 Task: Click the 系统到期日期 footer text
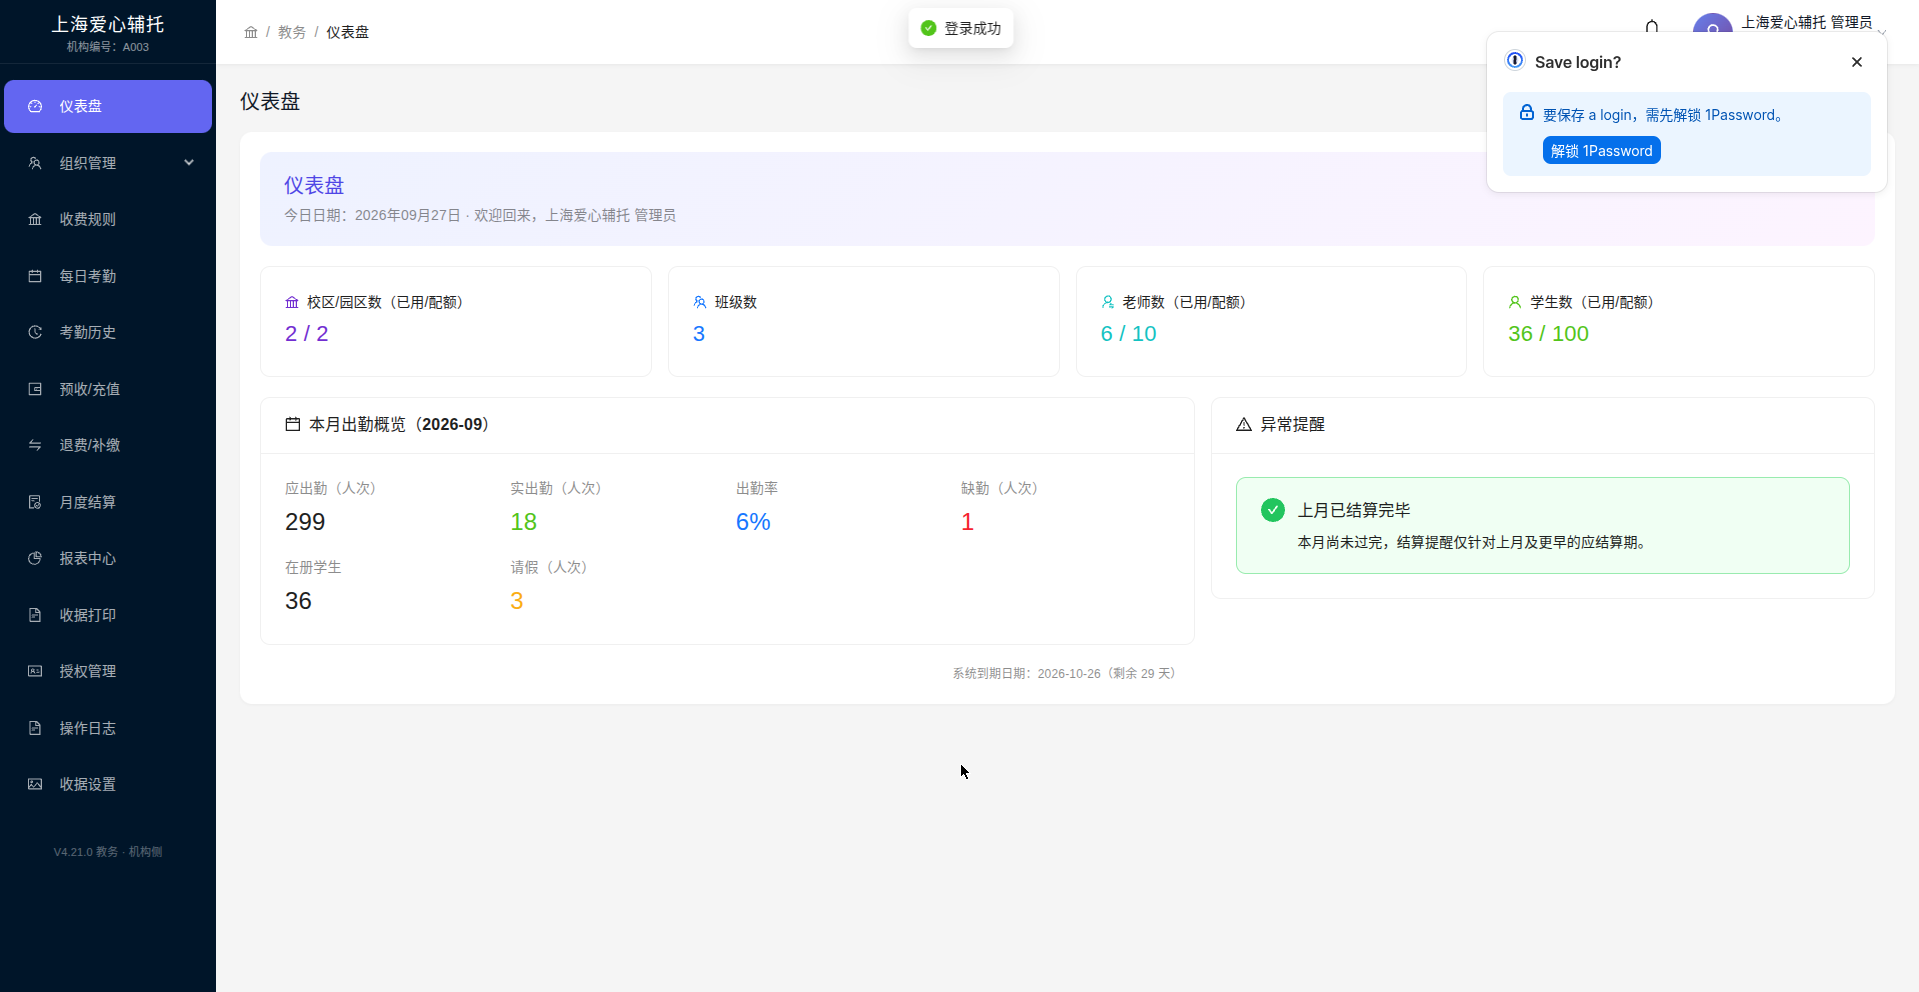[1066, 674]
